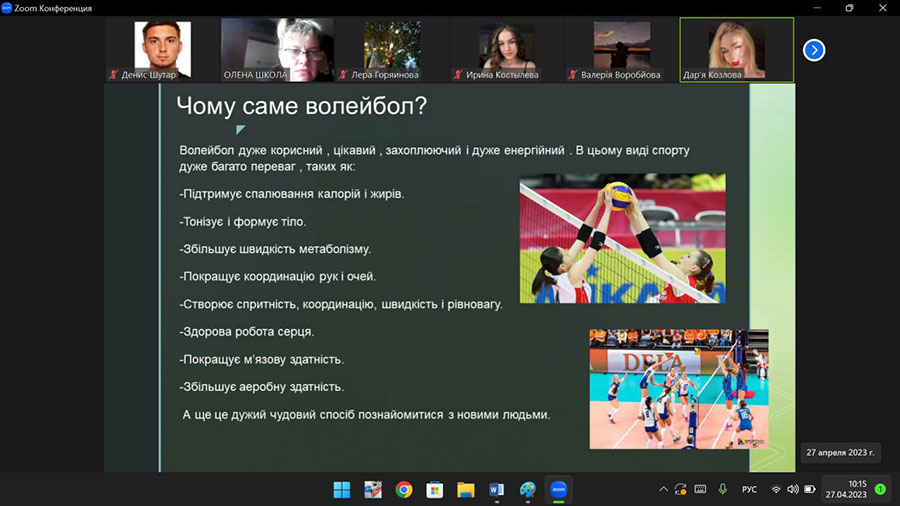This screenshot has height=506, width=900.
Task: Show next participants with the blue arrow
Action: coord(813,50)
